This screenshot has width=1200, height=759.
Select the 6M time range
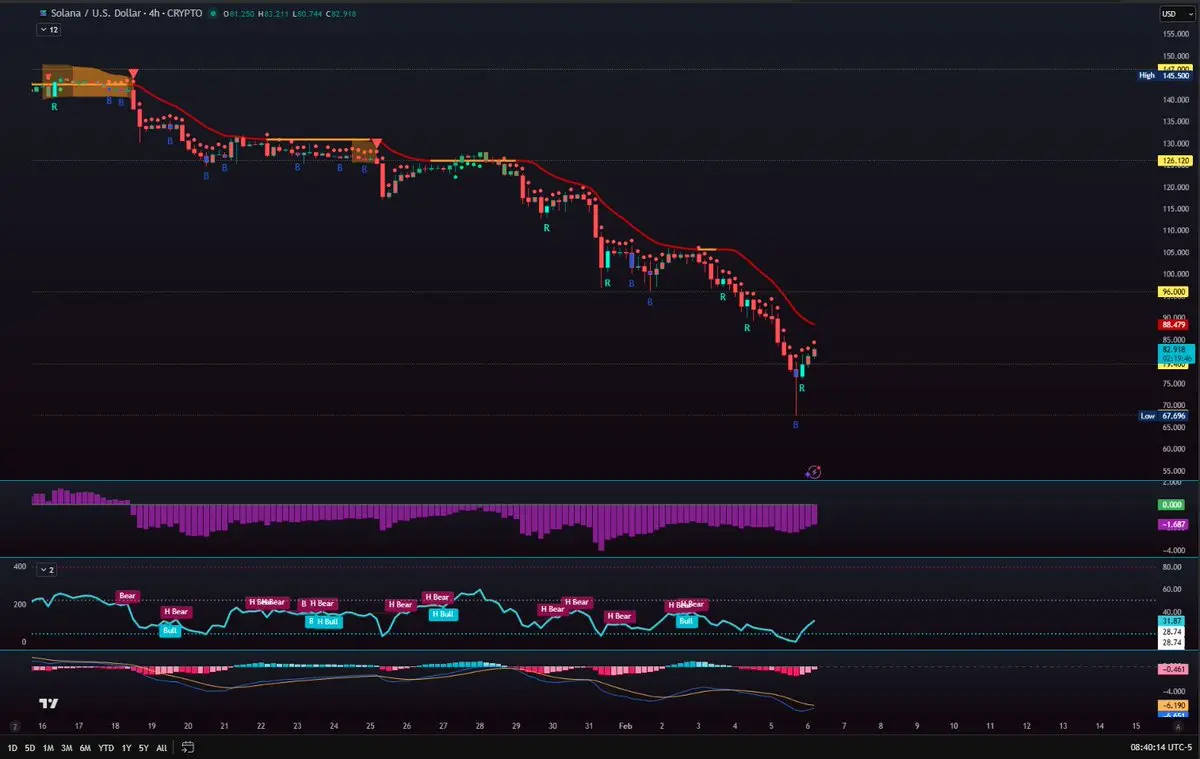click(85, 747)
